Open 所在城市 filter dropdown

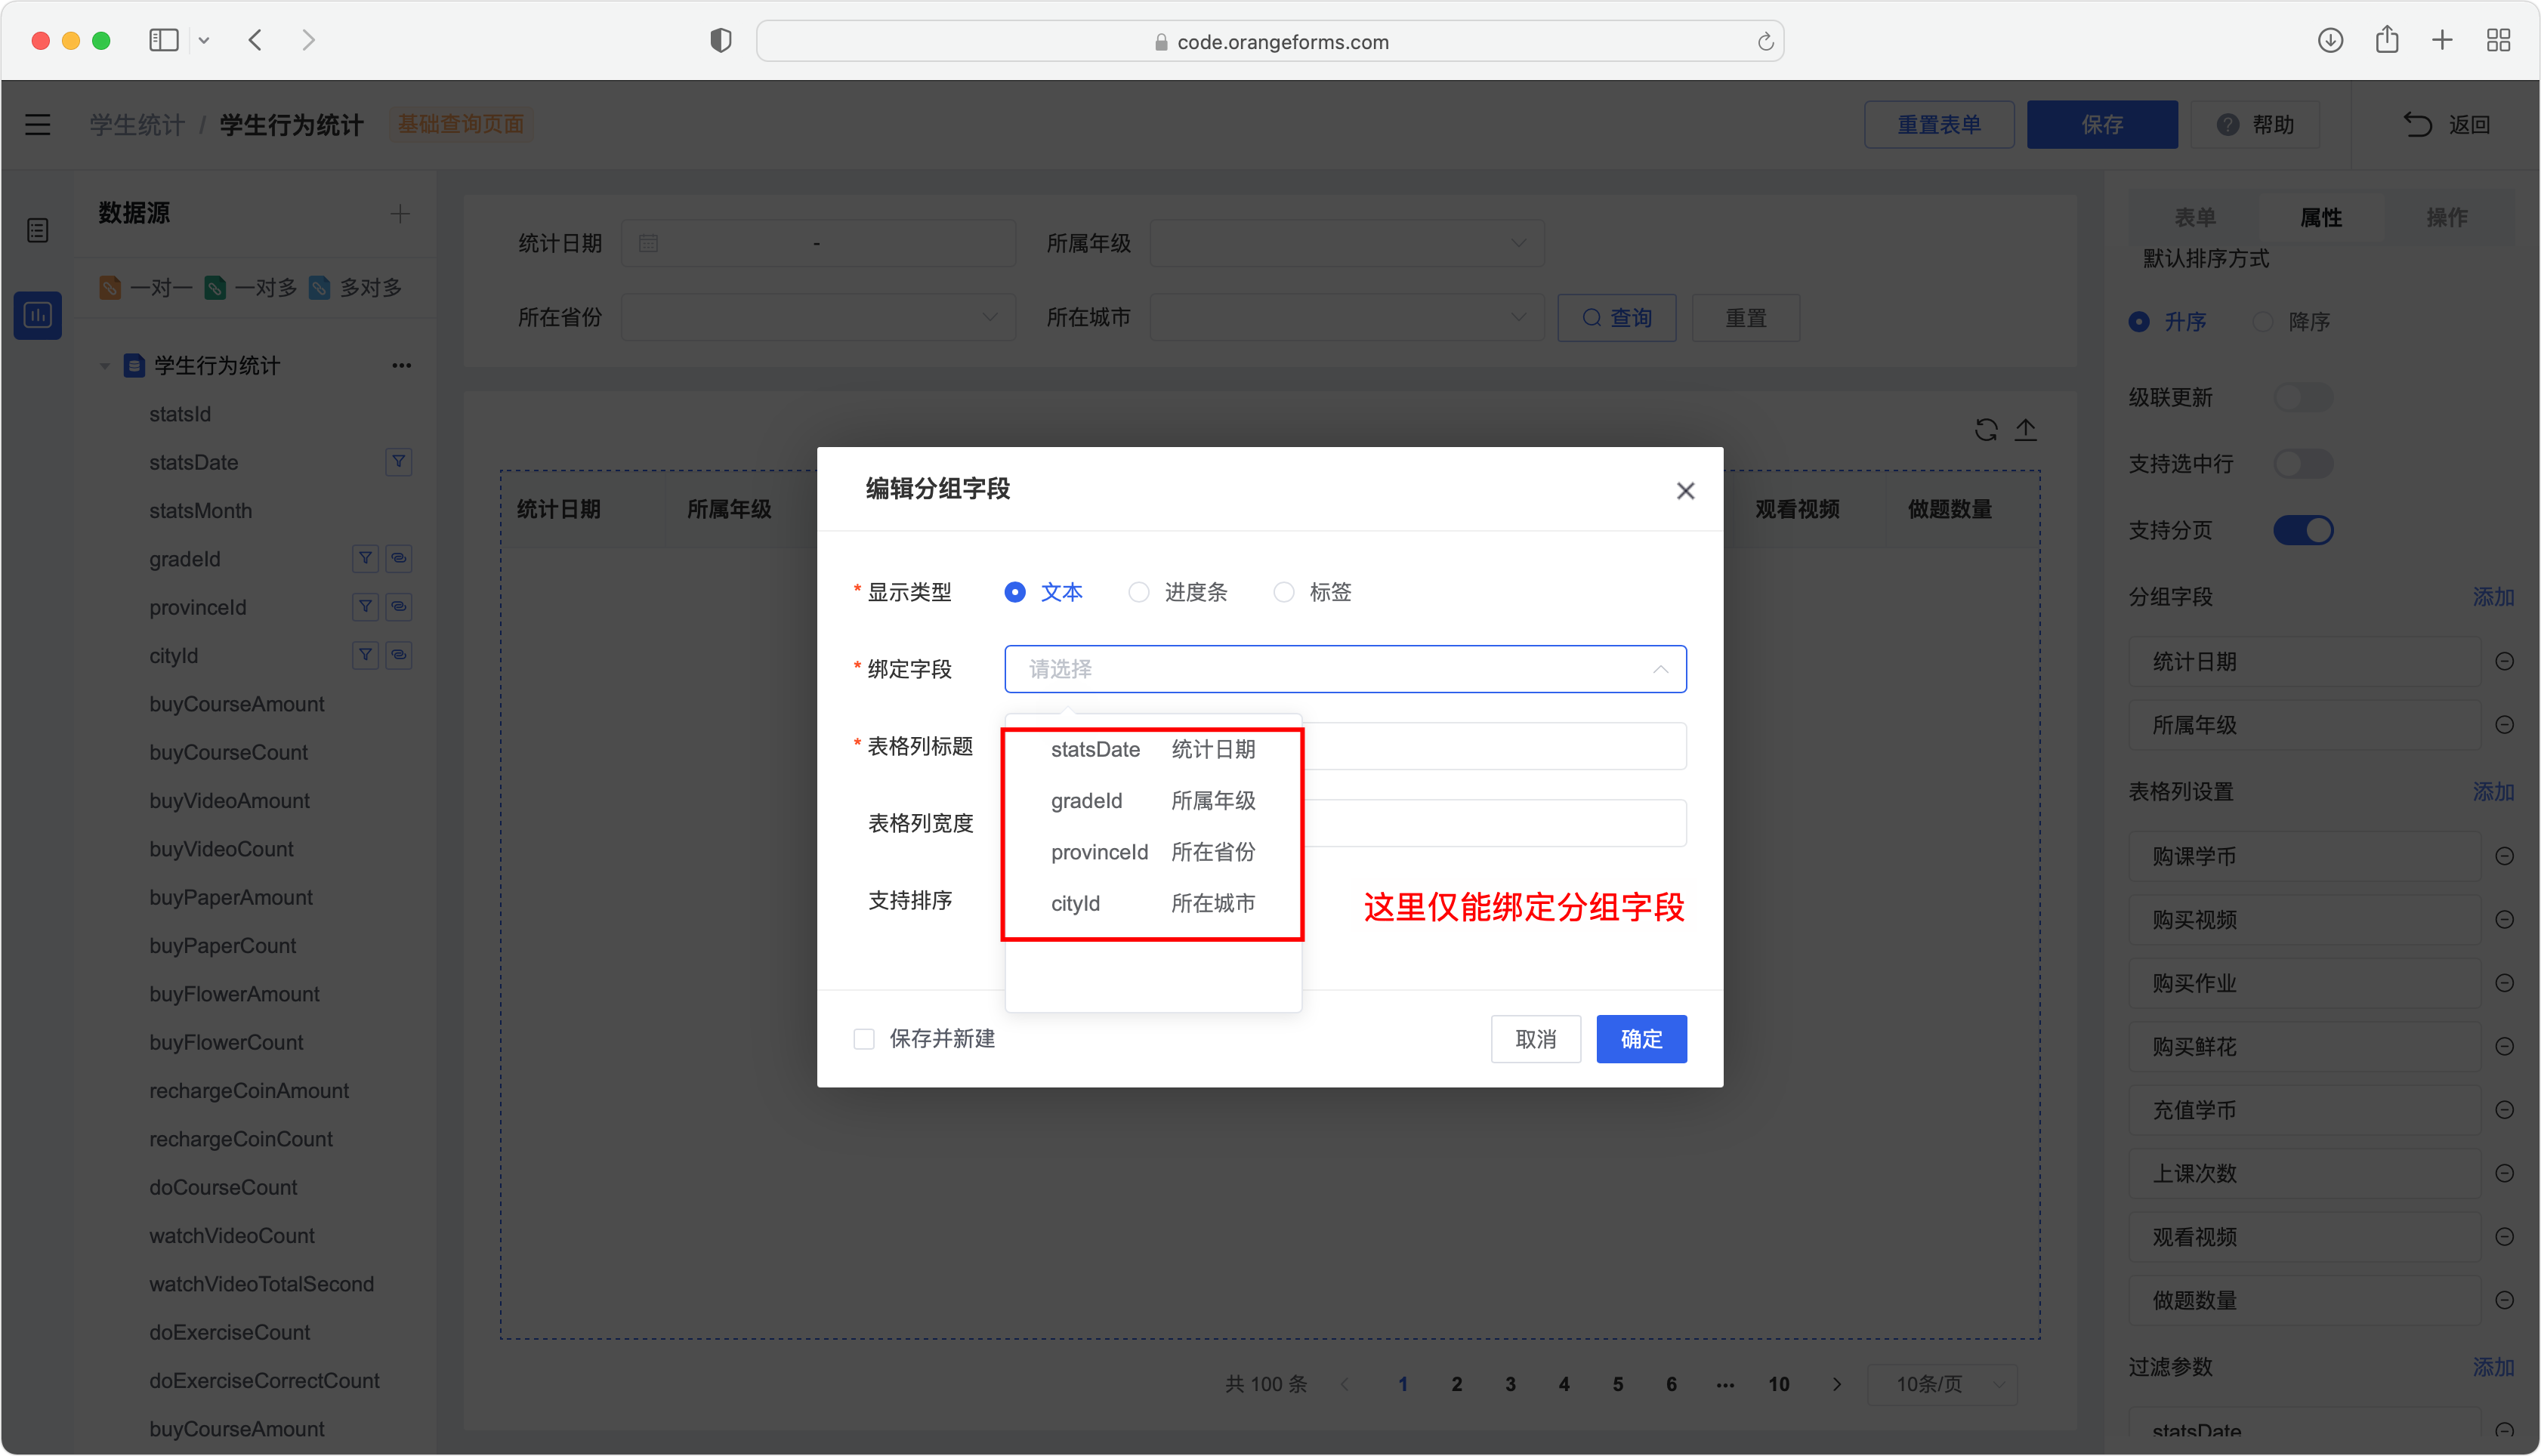[1346, 318]
